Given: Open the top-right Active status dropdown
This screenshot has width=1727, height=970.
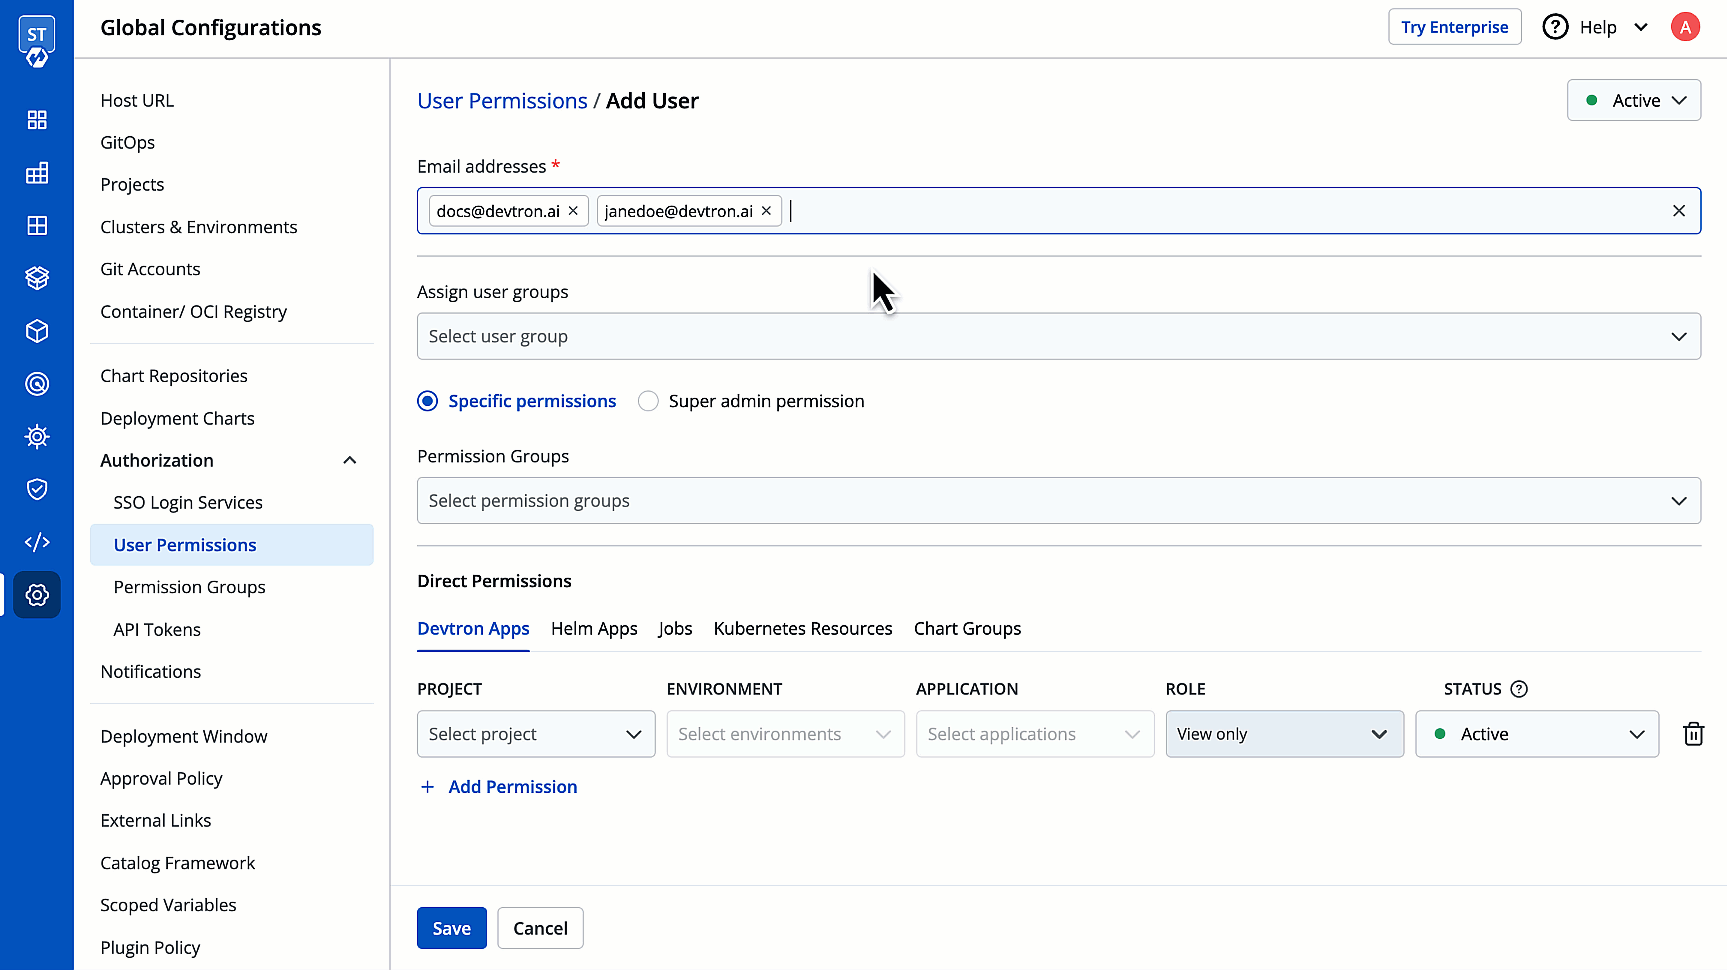Looking at the screenshot, I should tap(1633, 100).
